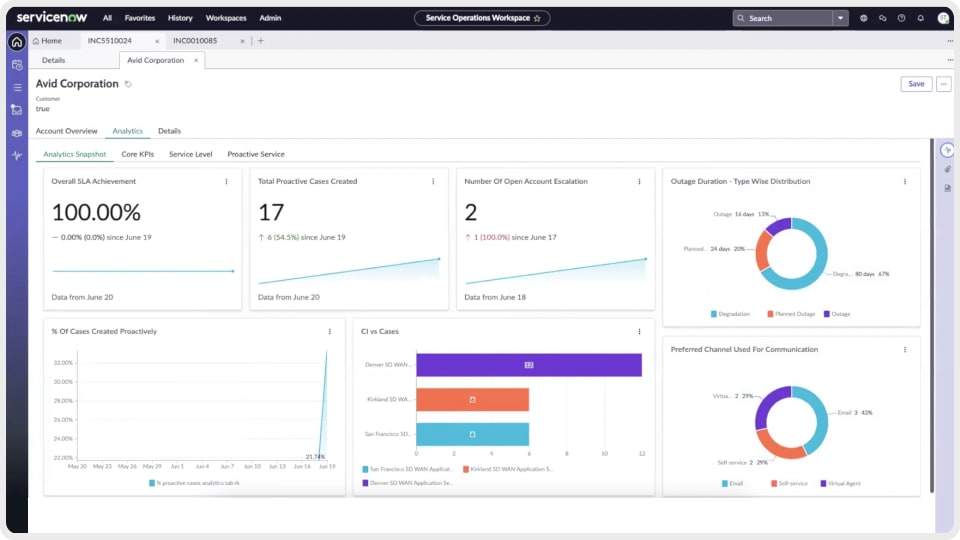Image resolution: width=960 pixels, height=540 pixels.
Task: Click the blue San Francisco SD bar
Action: click(x=473, y=435)
